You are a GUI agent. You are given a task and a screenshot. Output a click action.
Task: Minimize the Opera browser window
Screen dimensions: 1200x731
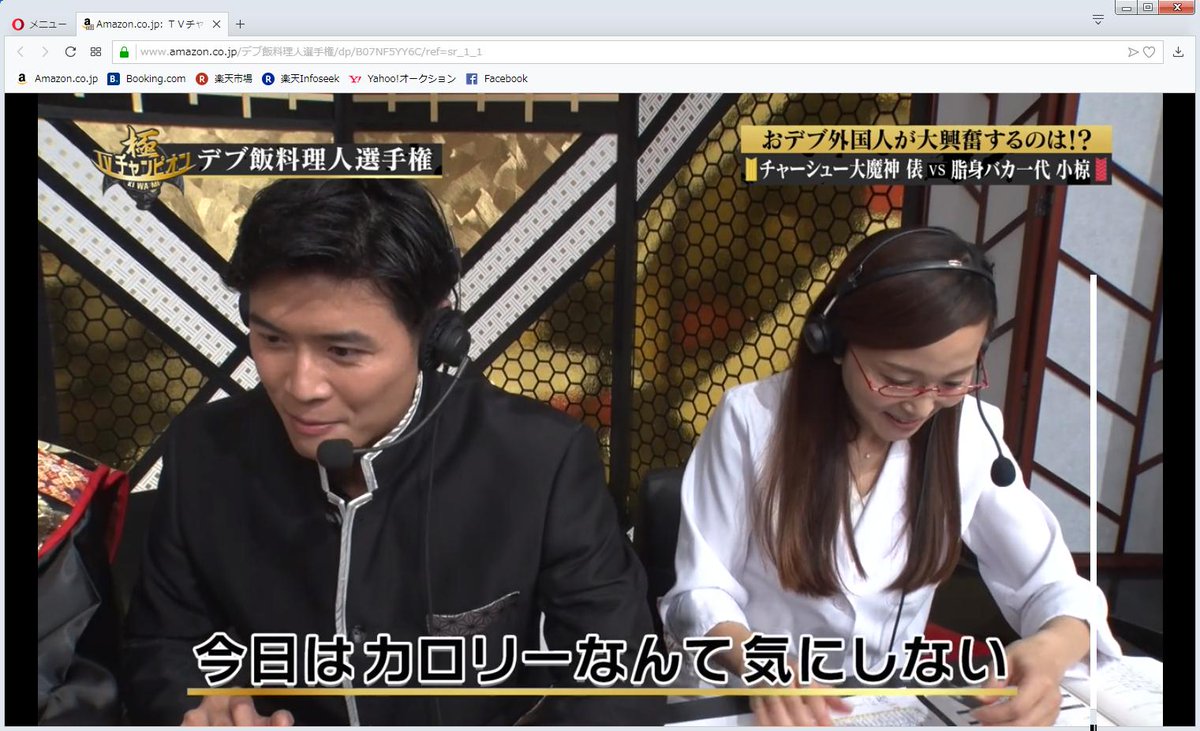tap(1128, 8)
